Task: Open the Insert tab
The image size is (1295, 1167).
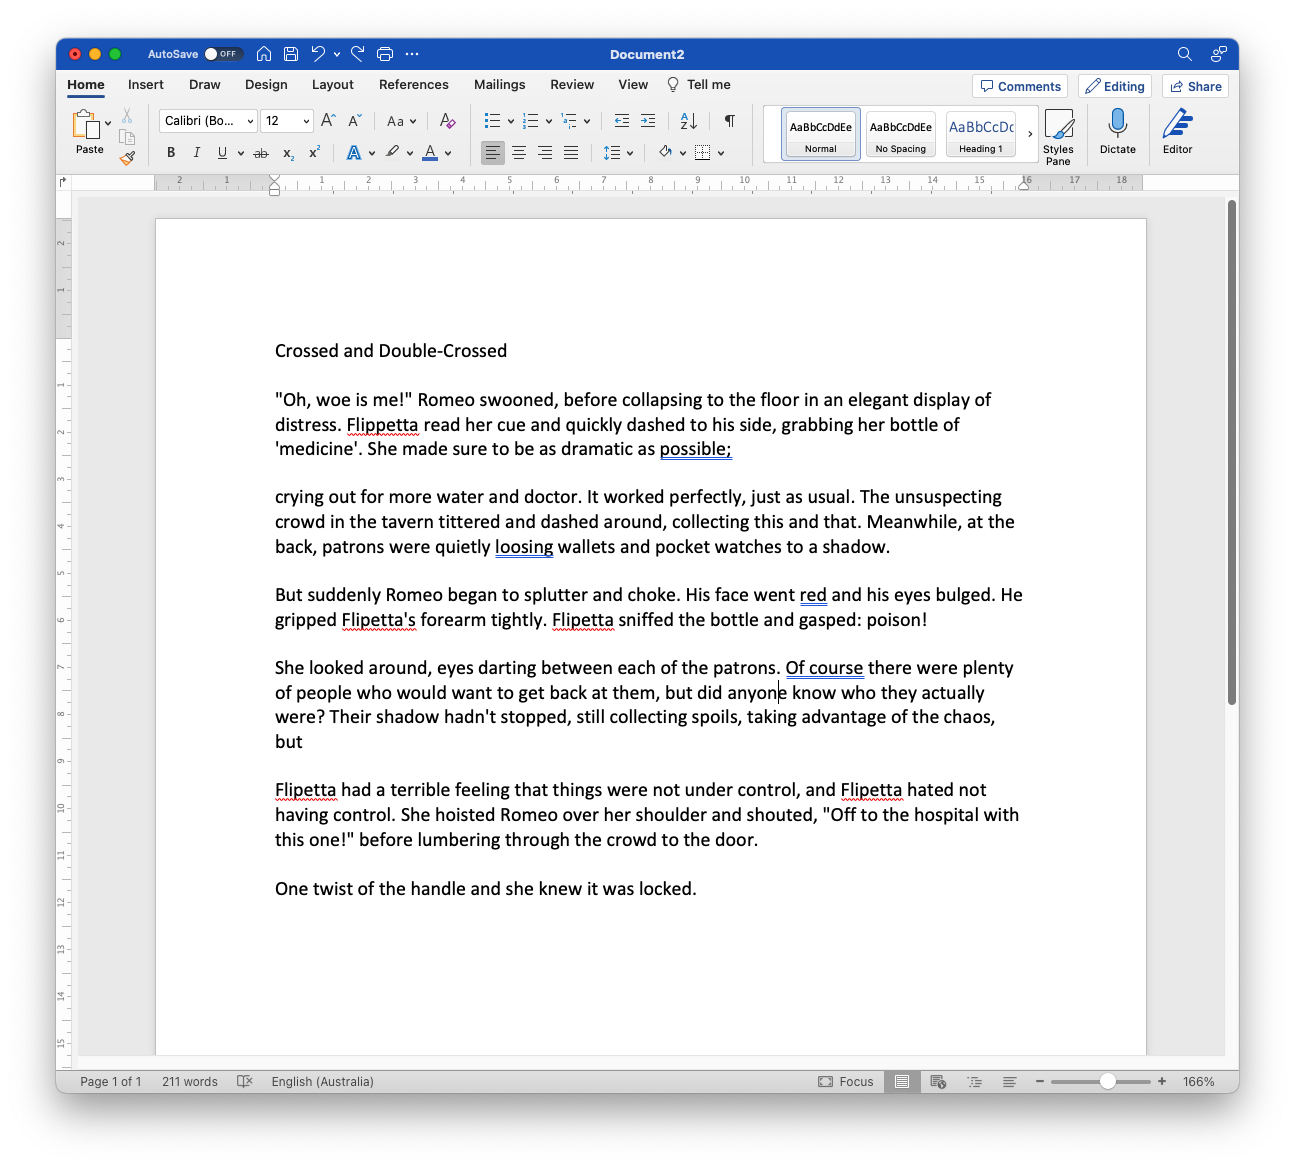Action: [146, 85]
